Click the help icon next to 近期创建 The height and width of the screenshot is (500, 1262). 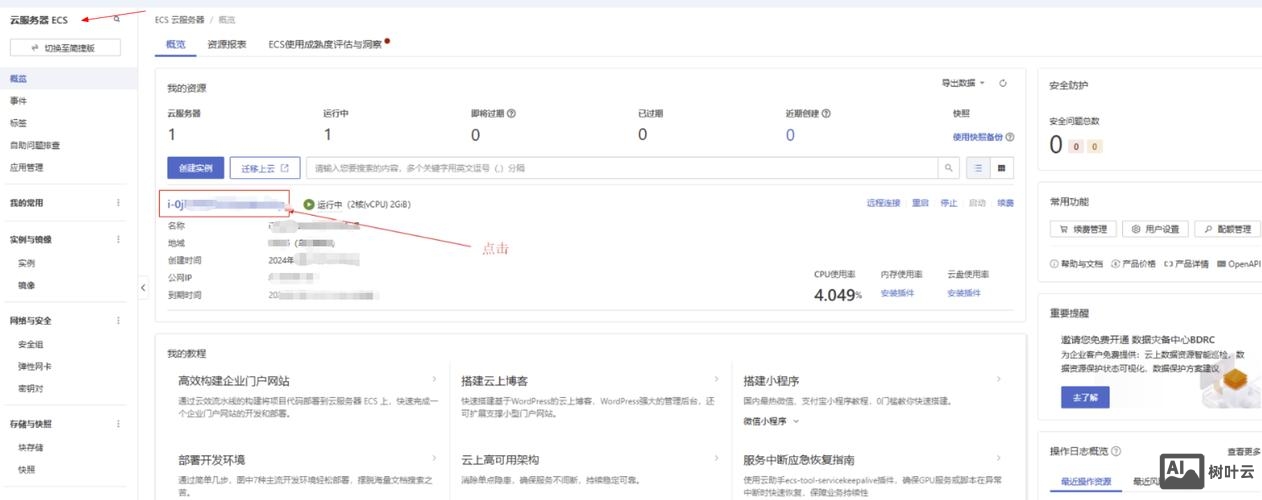(826, 113)
